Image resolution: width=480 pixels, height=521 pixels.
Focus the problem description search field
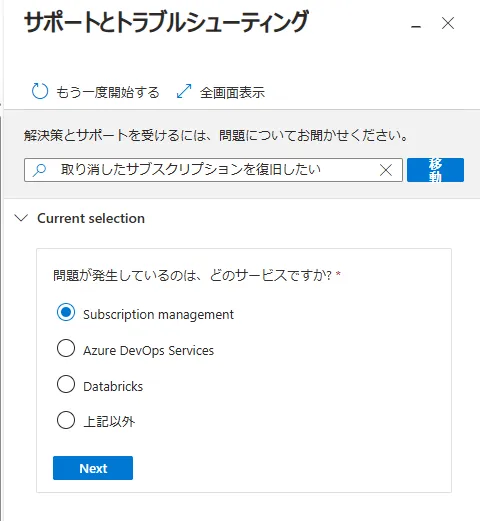click(213, 170)
